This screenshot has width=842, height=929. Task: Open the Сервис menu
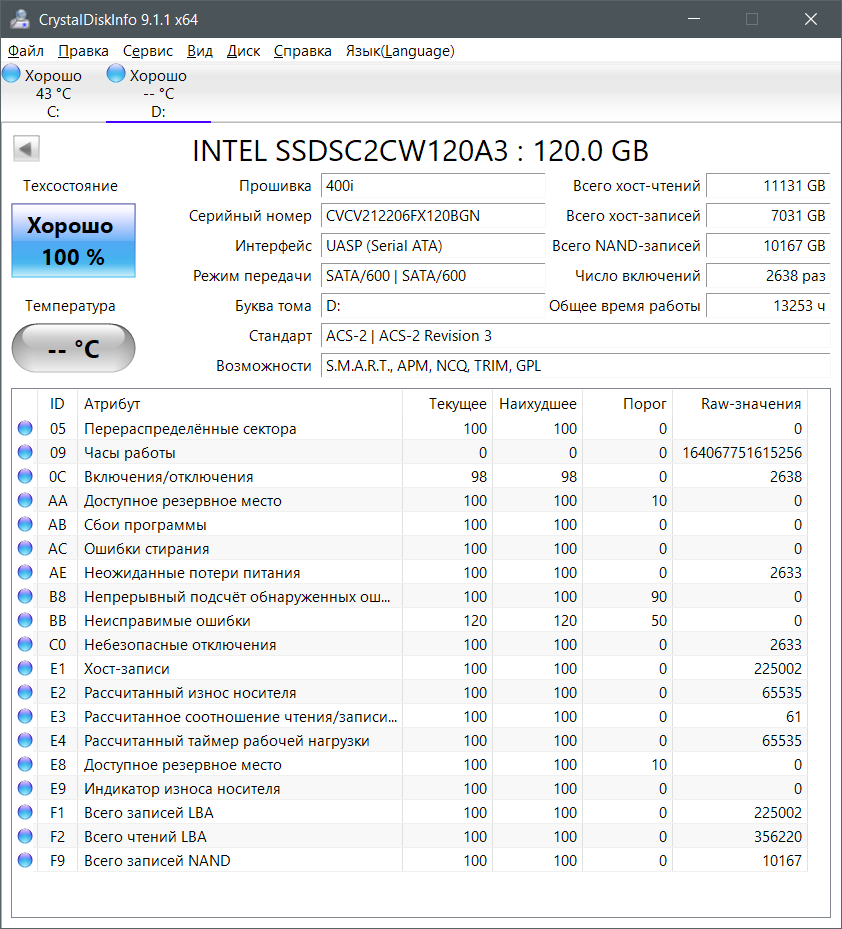pos(148,52)
